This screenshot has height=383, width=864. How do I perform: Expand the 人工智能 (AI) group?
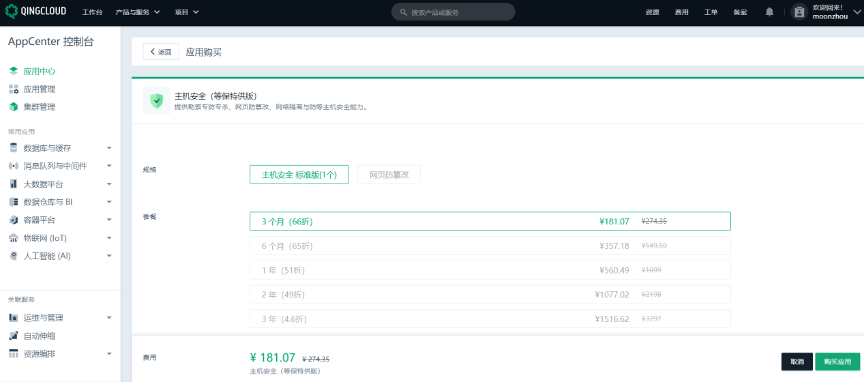tap(61, 256)
